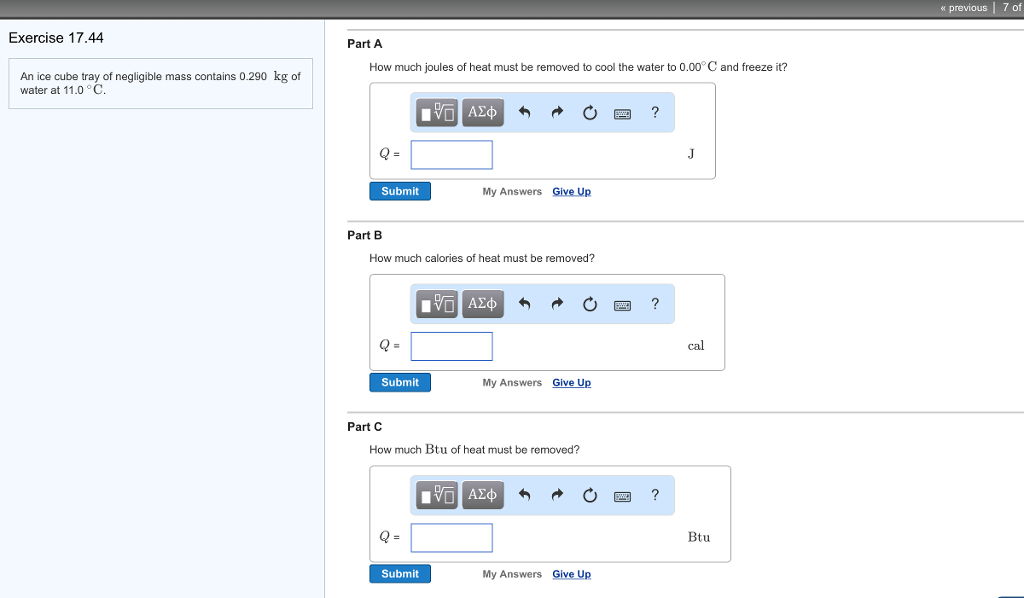The width and height of the screenshot is (1024, 598).
Task: View My Answers for Part A
Action: point(512,191)
